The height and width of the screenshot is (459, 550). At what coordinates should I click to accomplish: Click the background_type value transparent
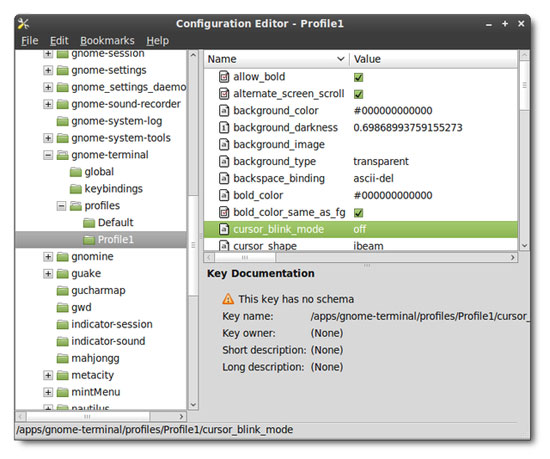(x=381, y=161)
